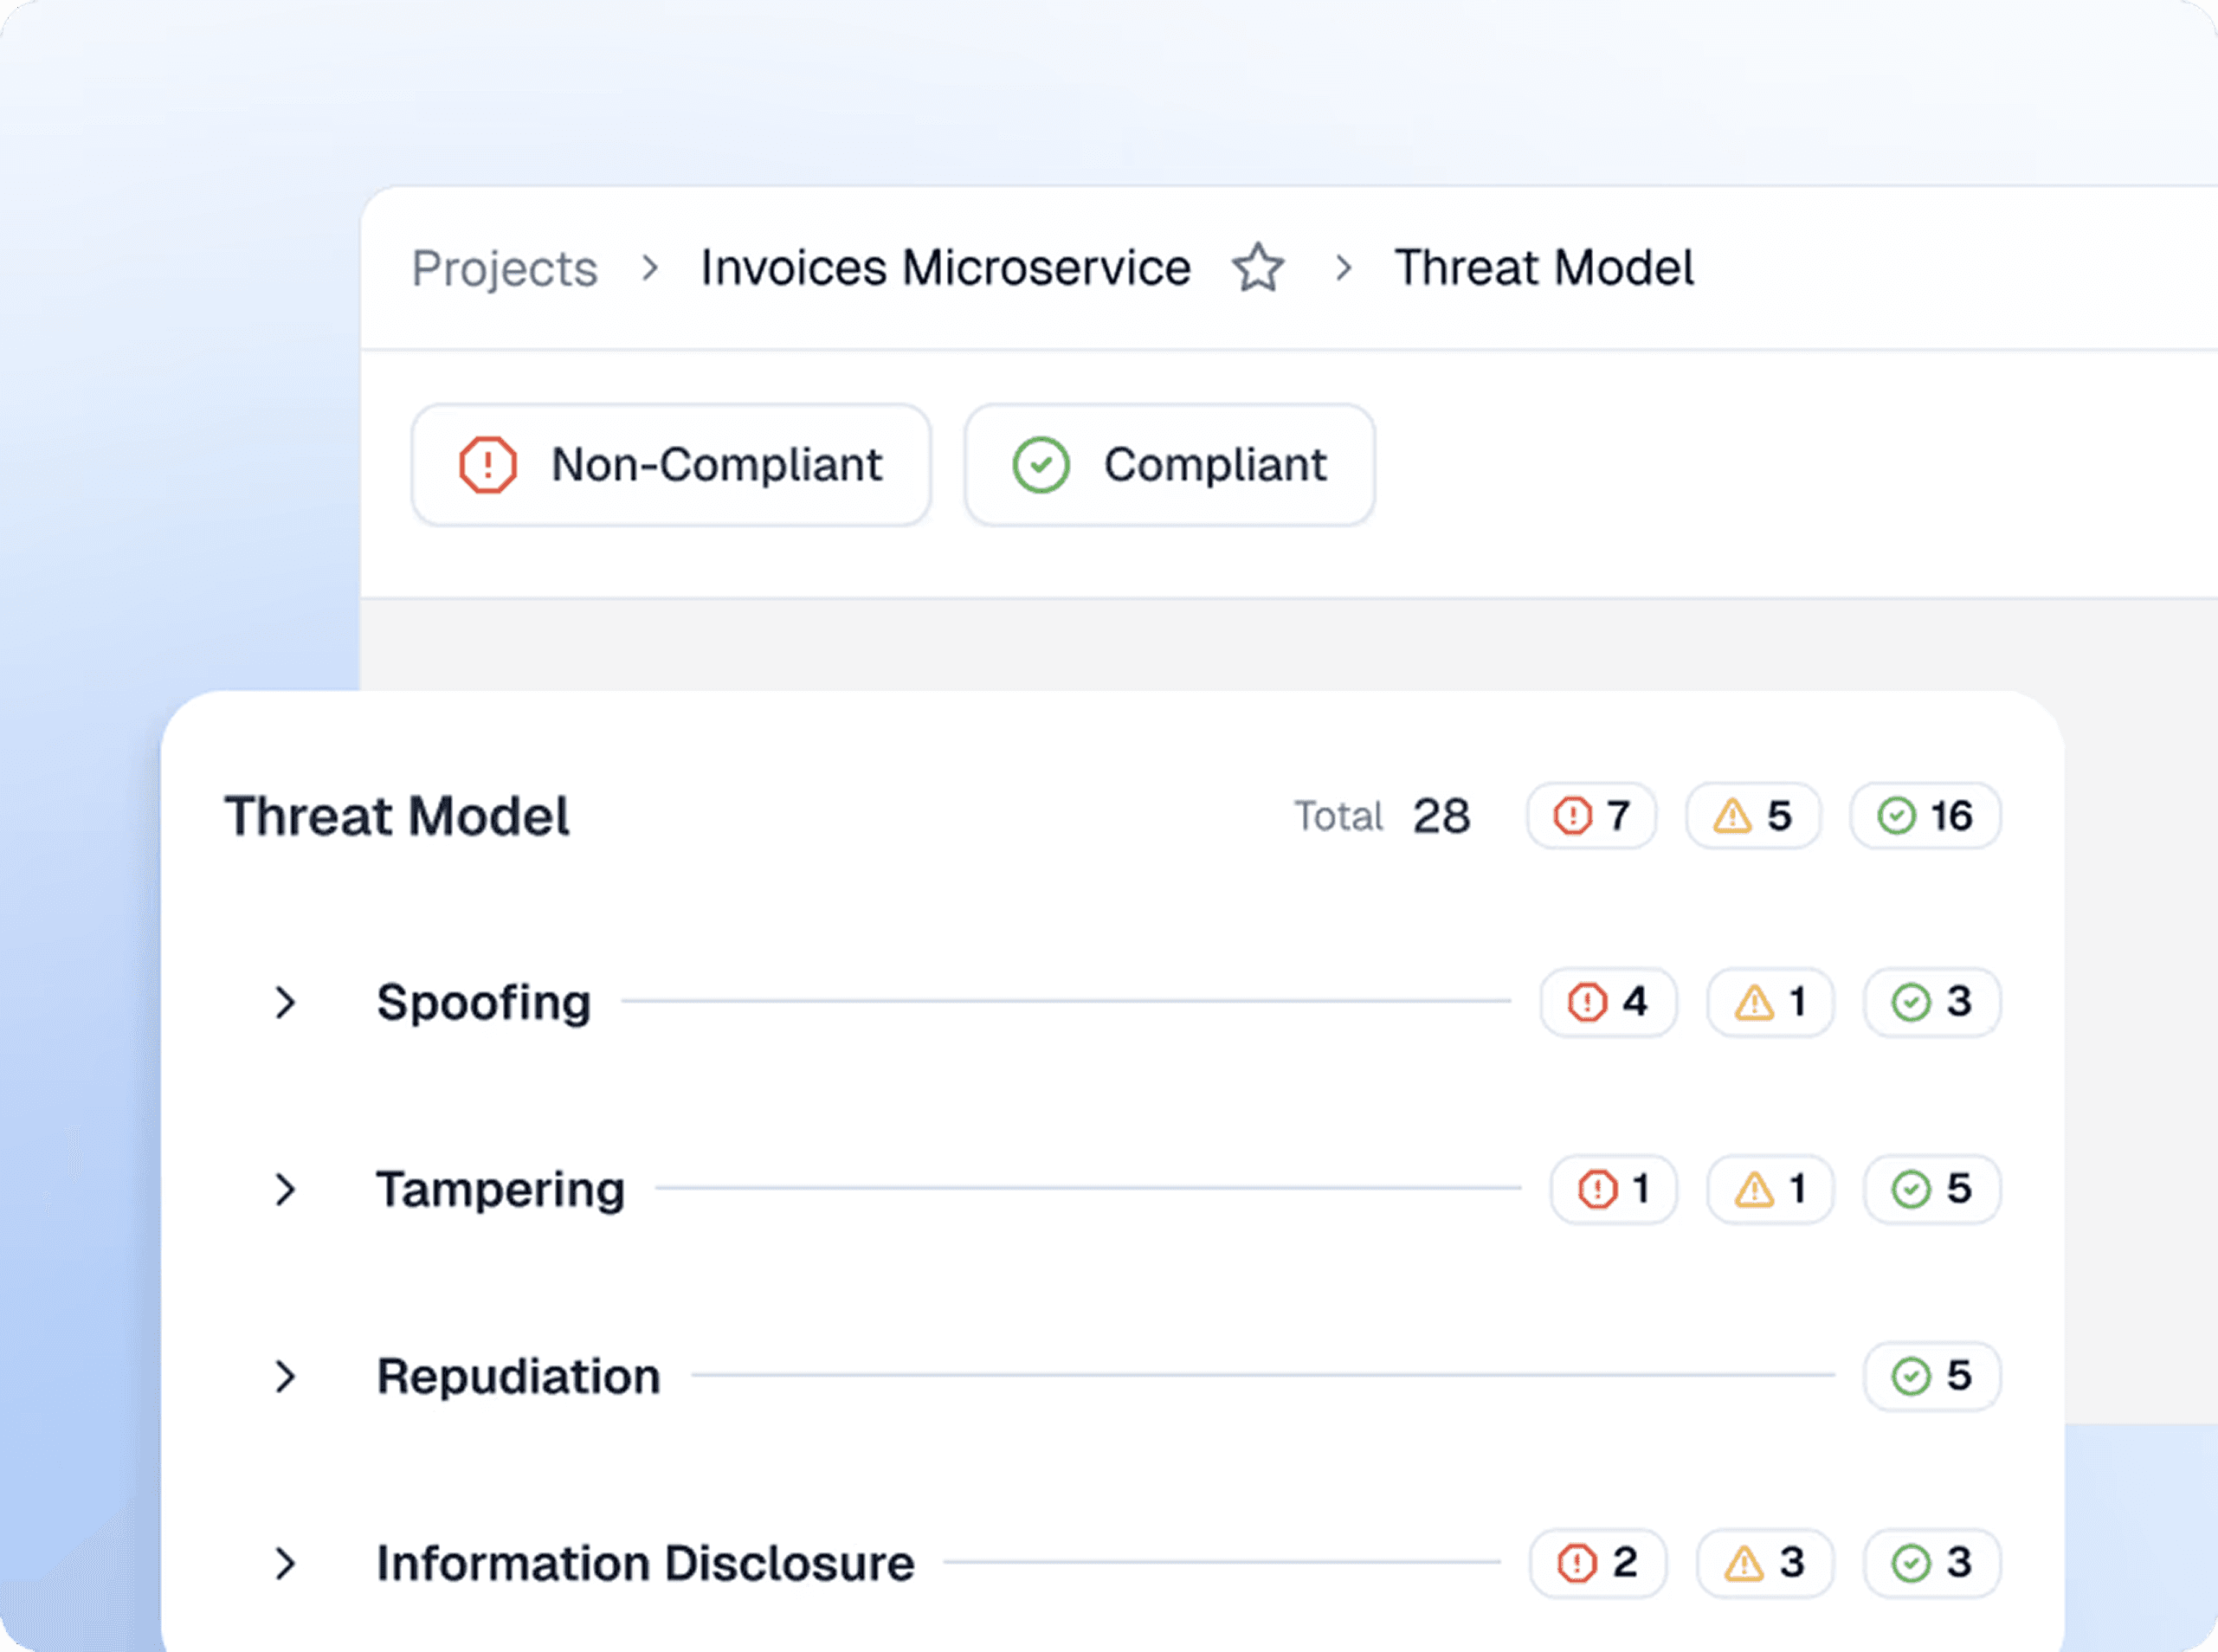Screen dimensions: 2218x1652
Task: Select Threat Model breadcrumb item
Action: 1543,268
